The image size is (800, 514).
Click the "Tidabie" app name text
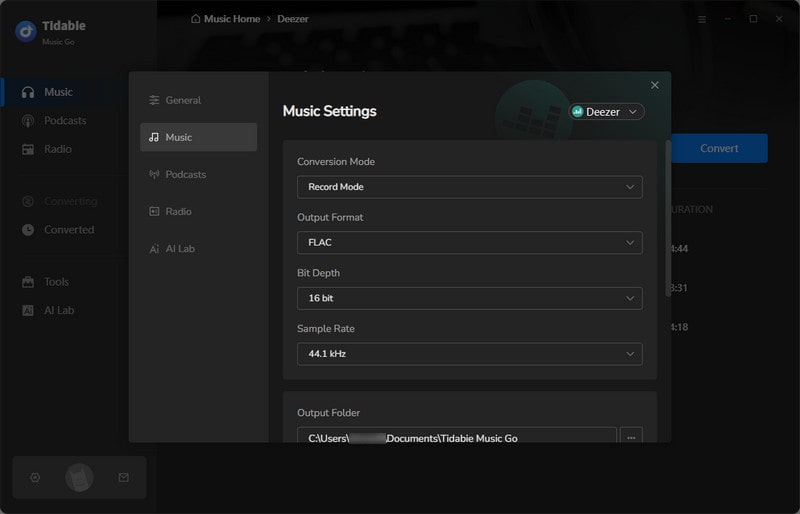tap(64, 26)
